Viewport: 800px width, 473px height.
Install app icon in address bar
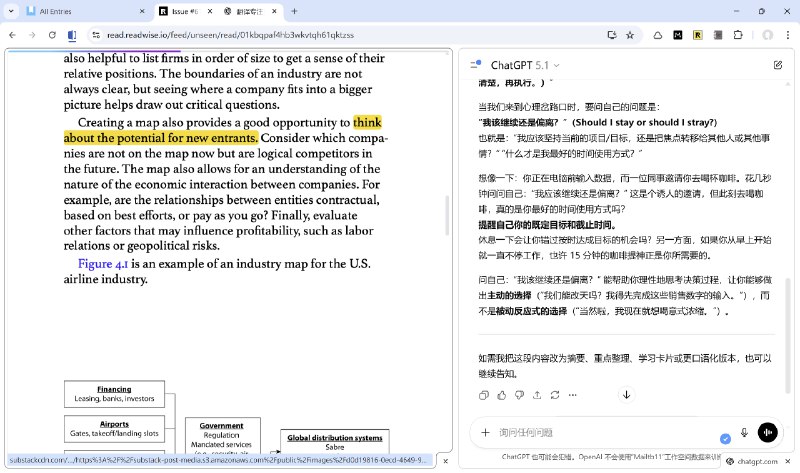pyautogui.click(x=612, y=35)
